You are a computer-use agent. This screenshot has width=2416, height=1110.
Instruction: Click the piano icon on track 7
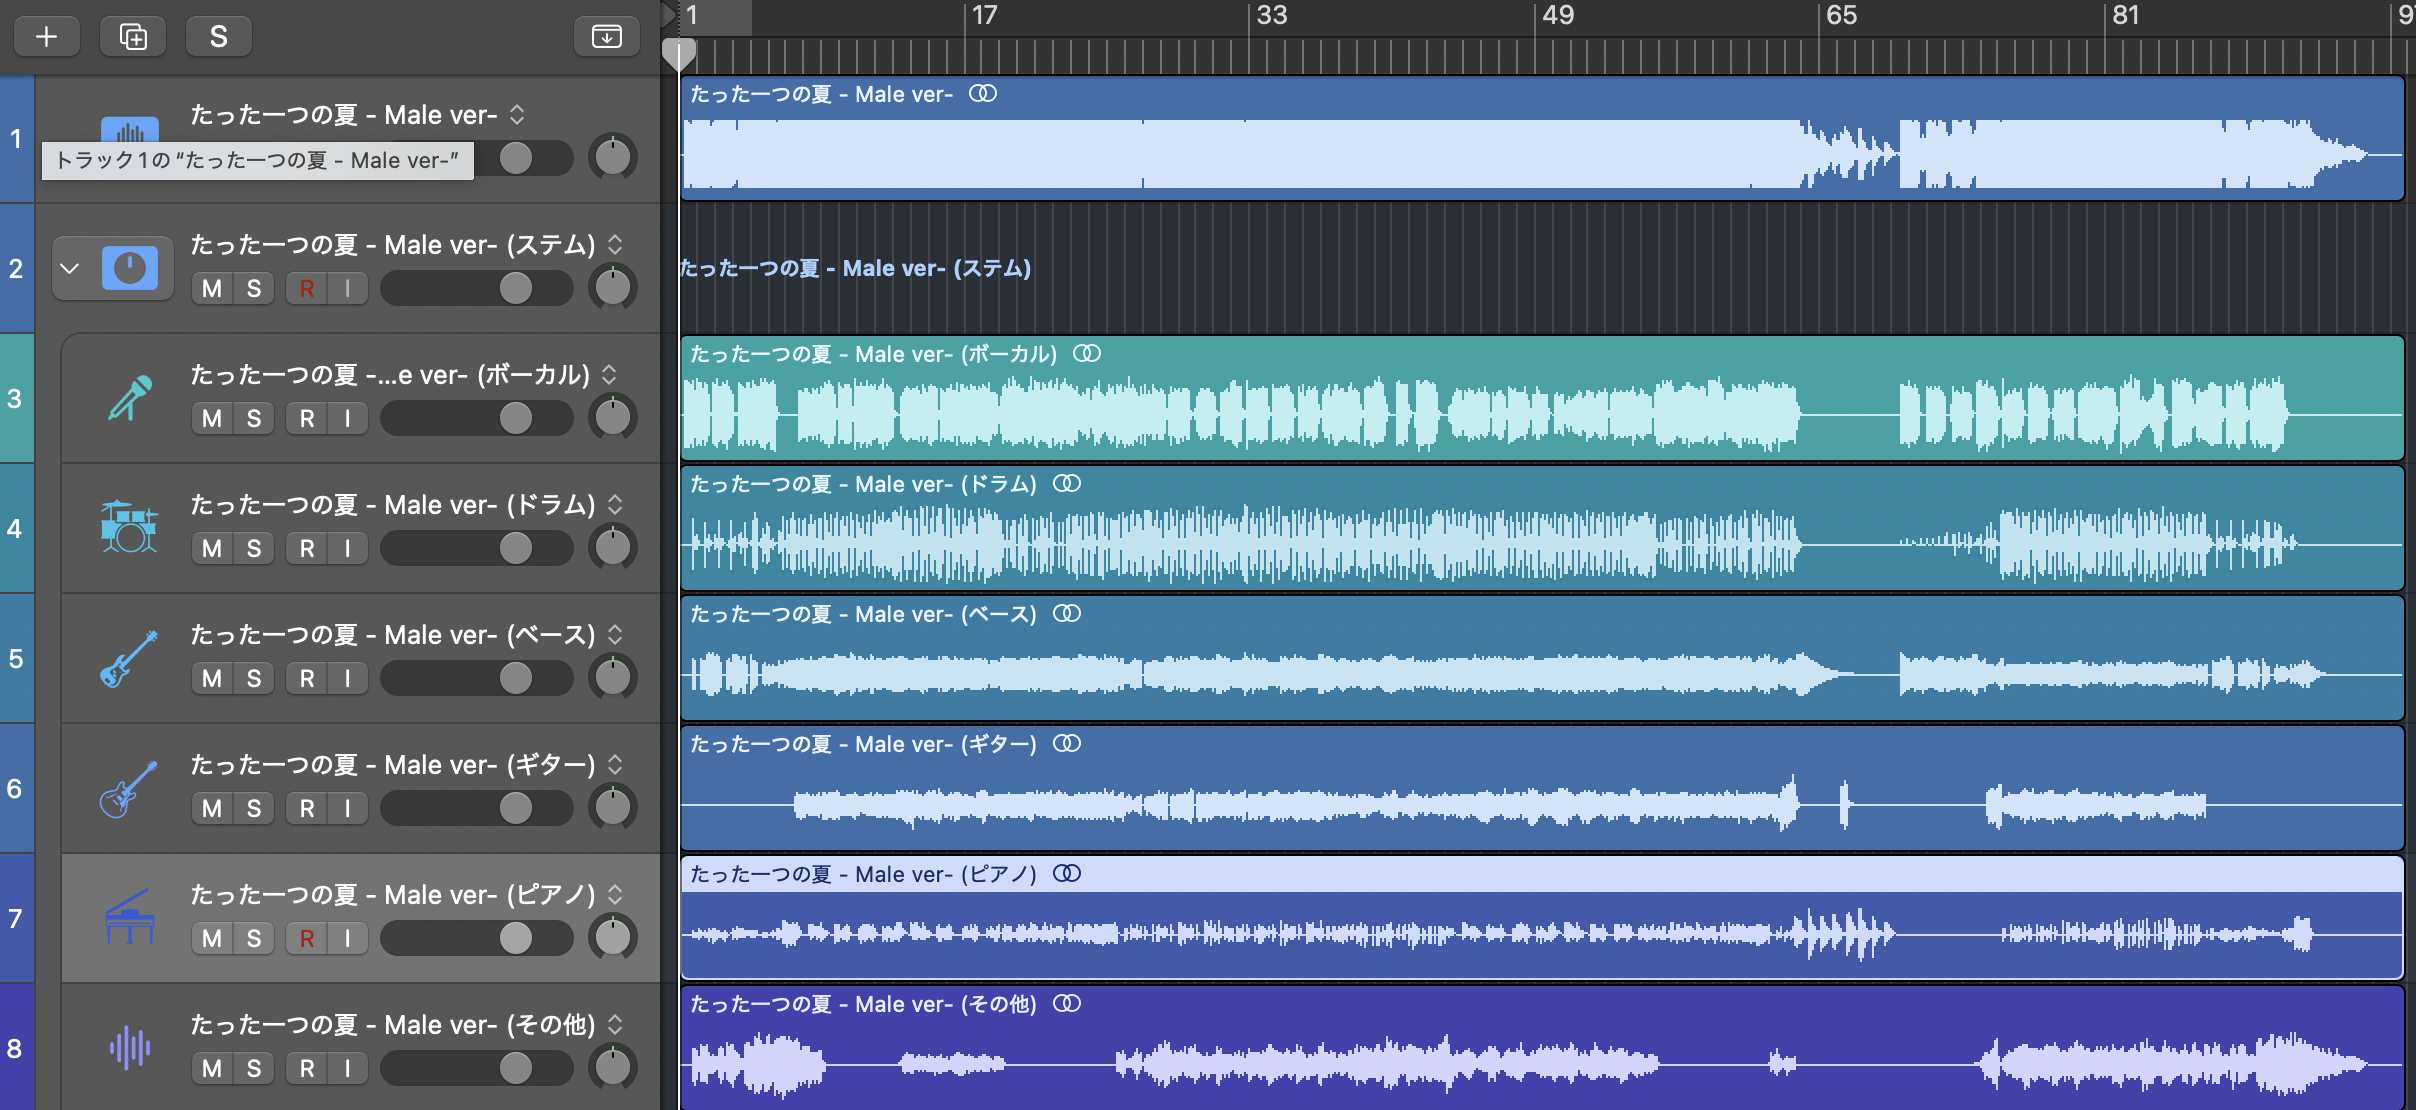tap(129, 917)
